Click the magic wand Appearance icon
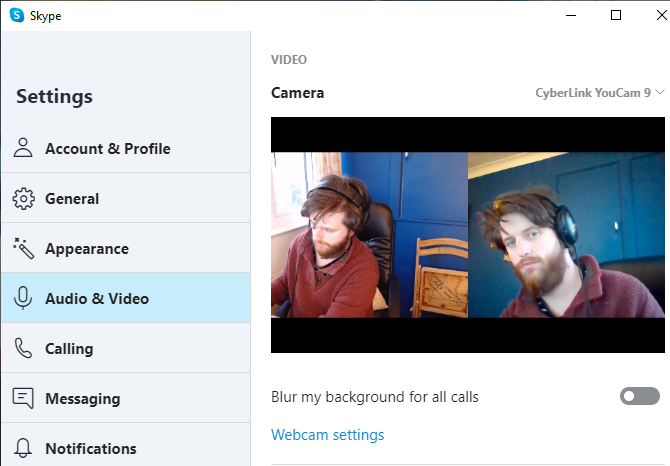The height and width of the screenshot is (466, 670). click(23, 248)
